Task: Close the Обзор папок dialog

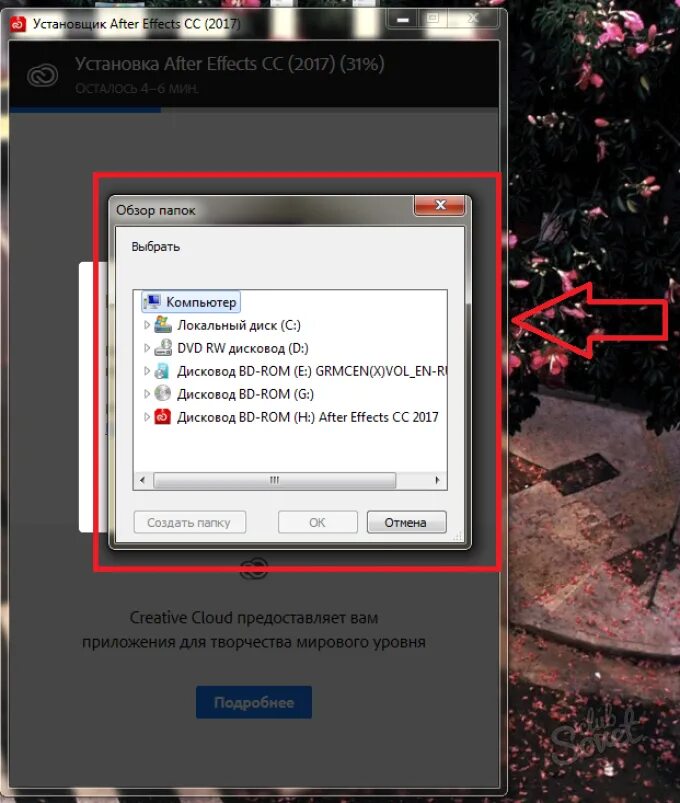Action: click(439, 205)
